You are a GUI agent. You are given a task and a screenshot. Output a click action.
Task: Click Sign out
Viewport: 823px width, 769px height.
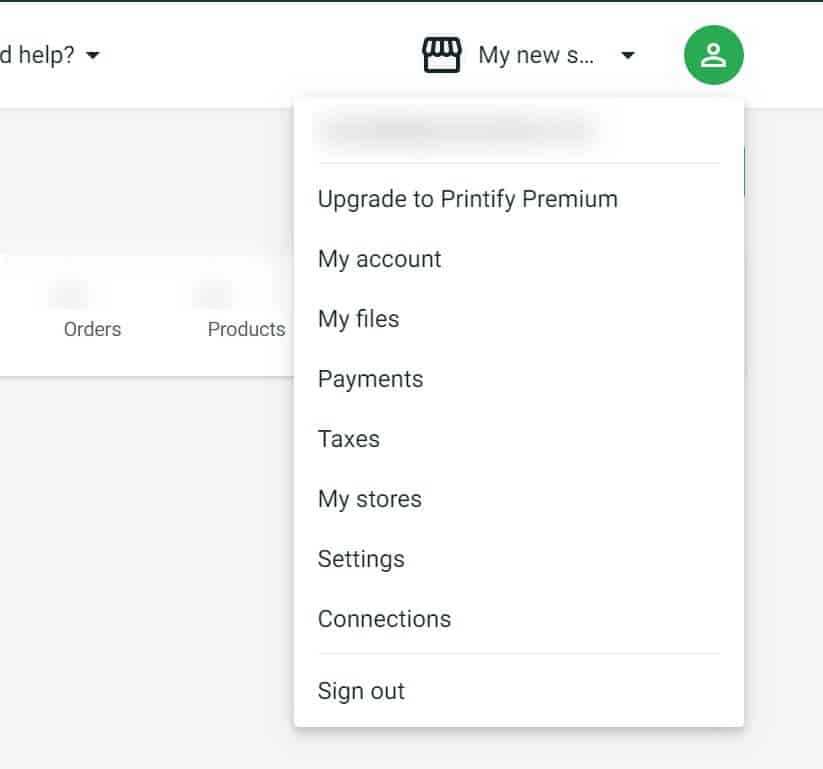(361, 691)
